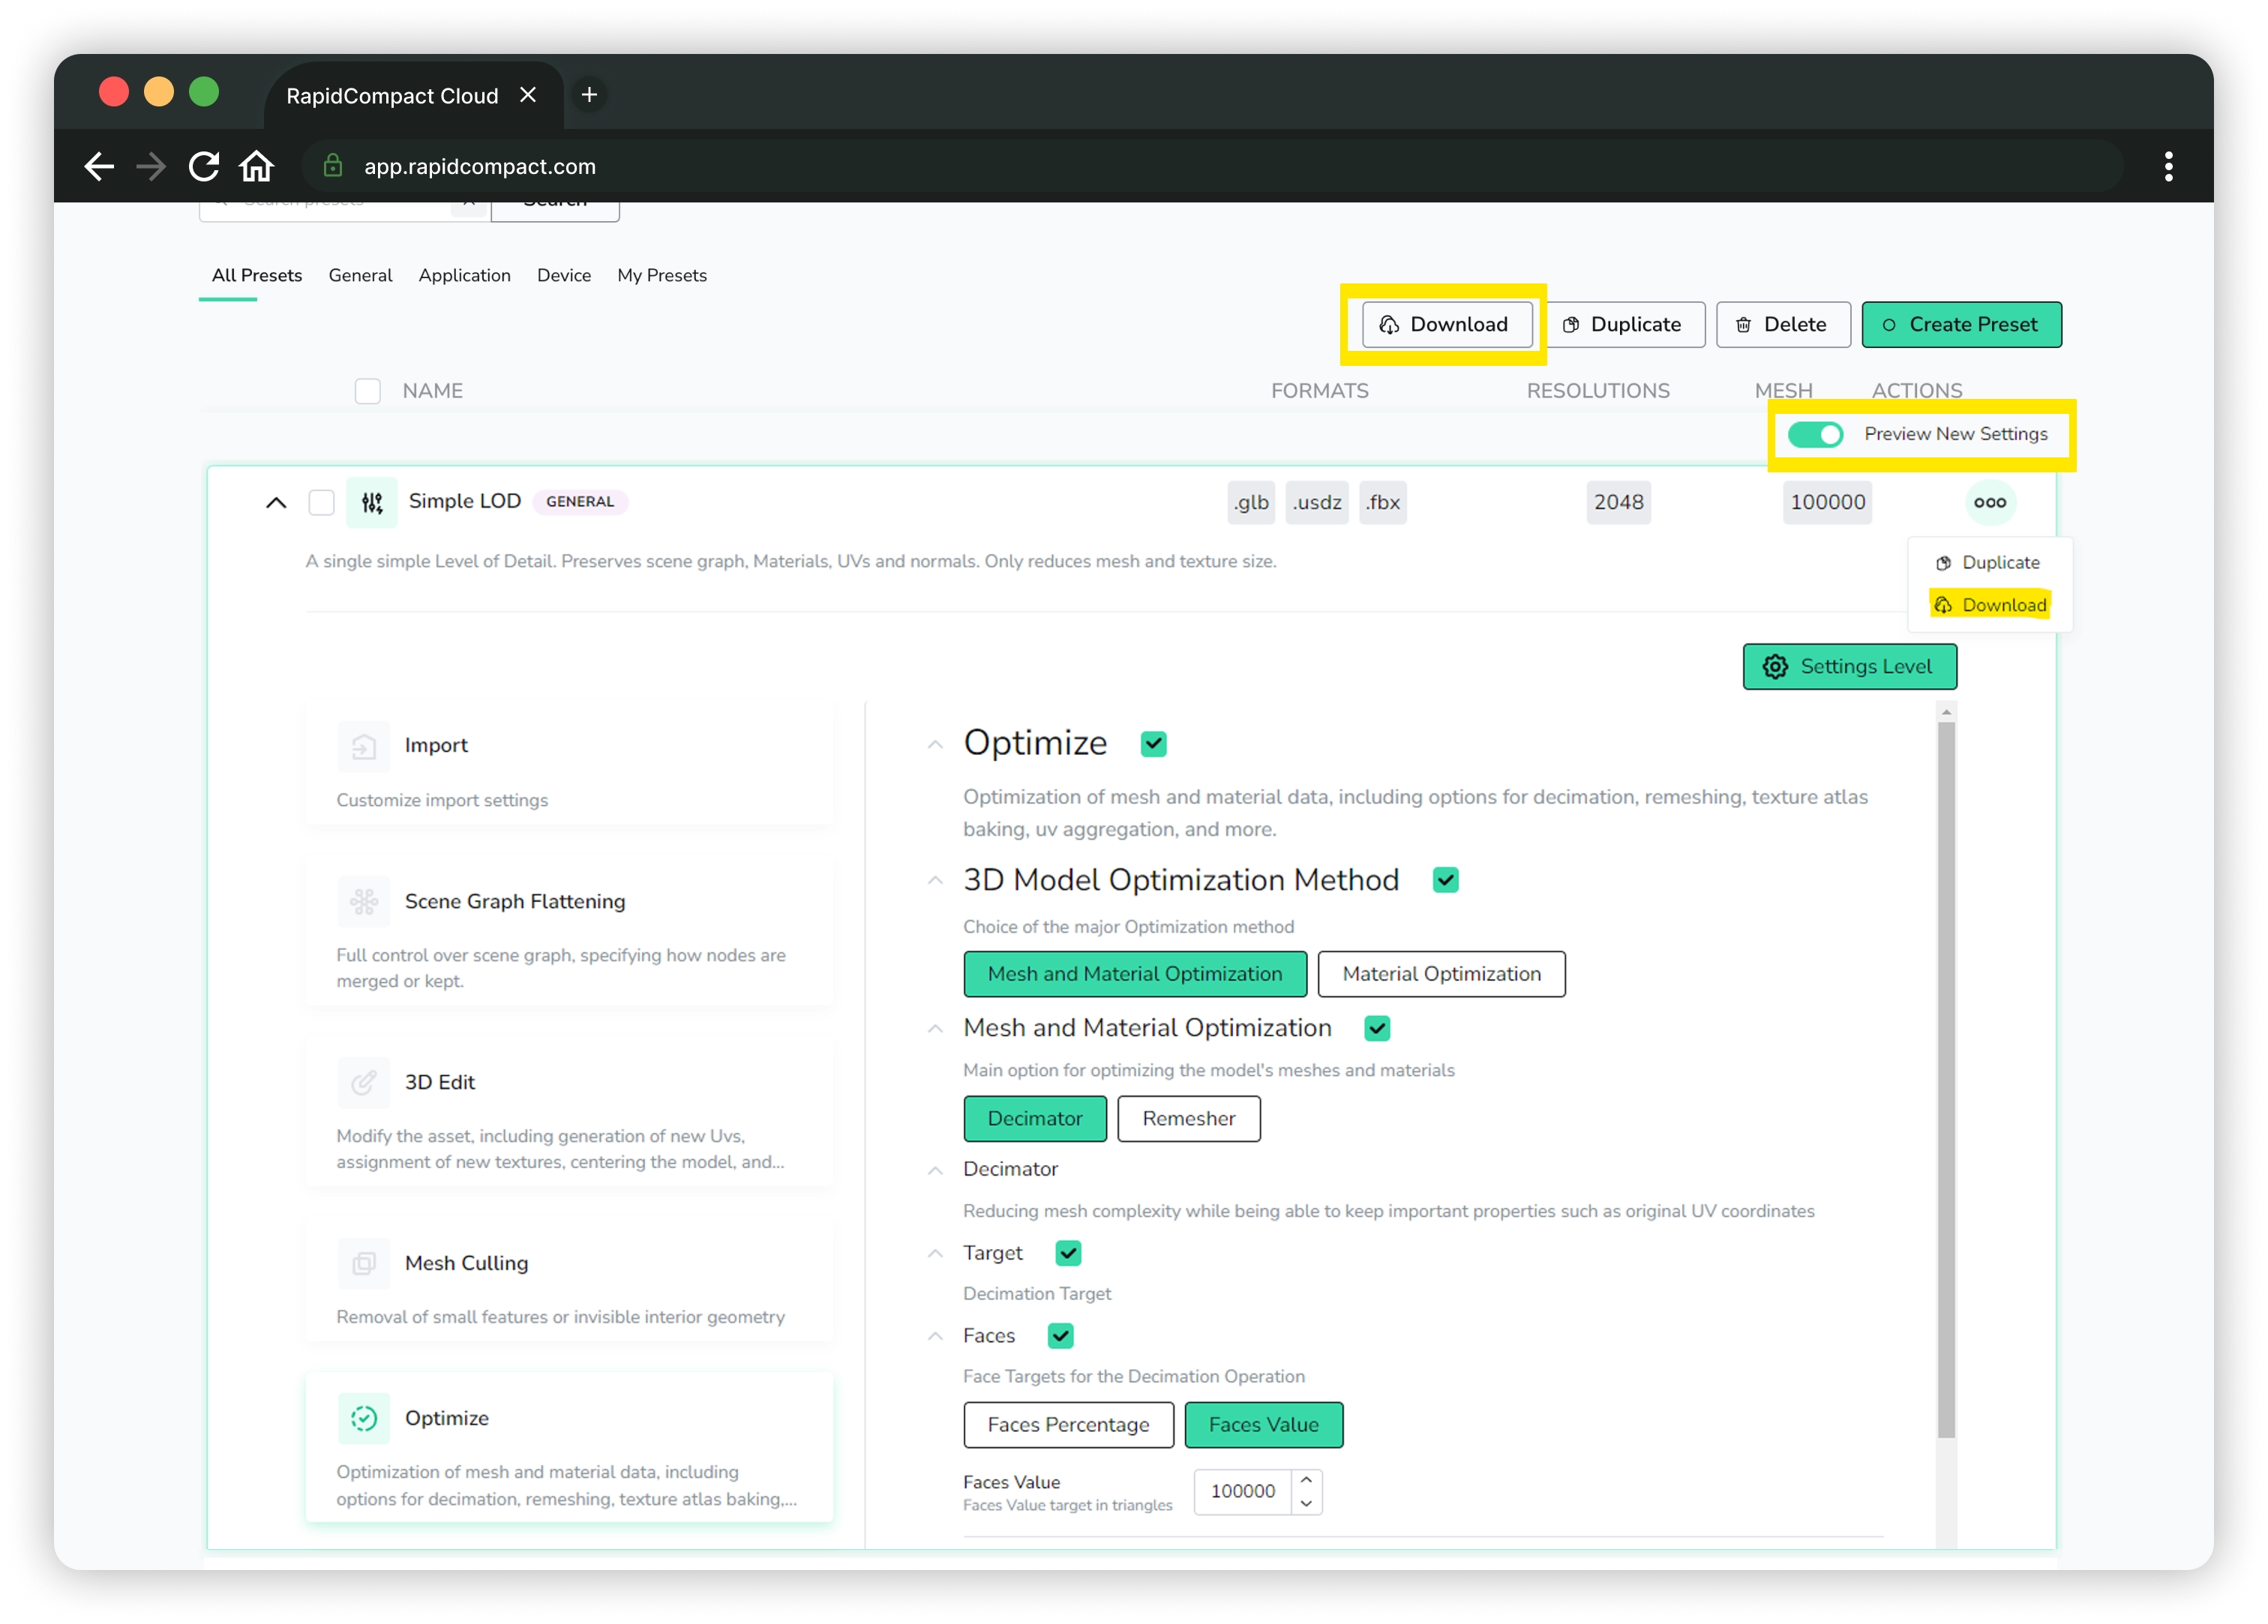
Task: Click the Mesh Culling icon
Action: [363, 1264]
